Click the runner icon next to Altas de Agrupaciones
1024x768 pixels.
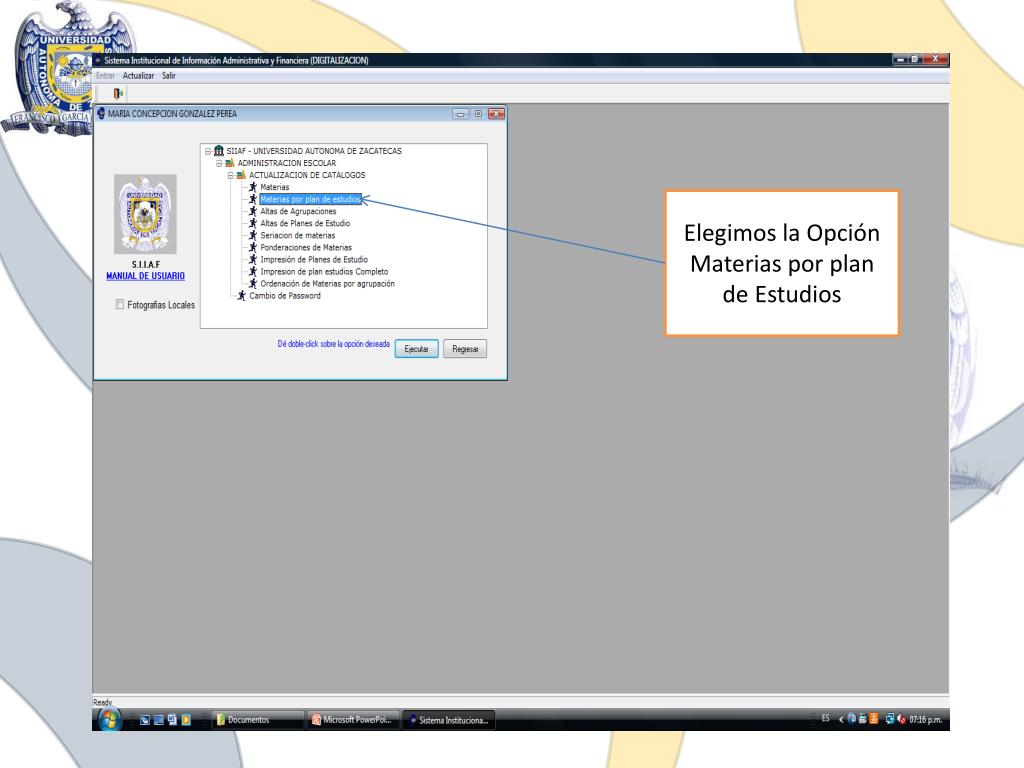[x=253, y=212]
